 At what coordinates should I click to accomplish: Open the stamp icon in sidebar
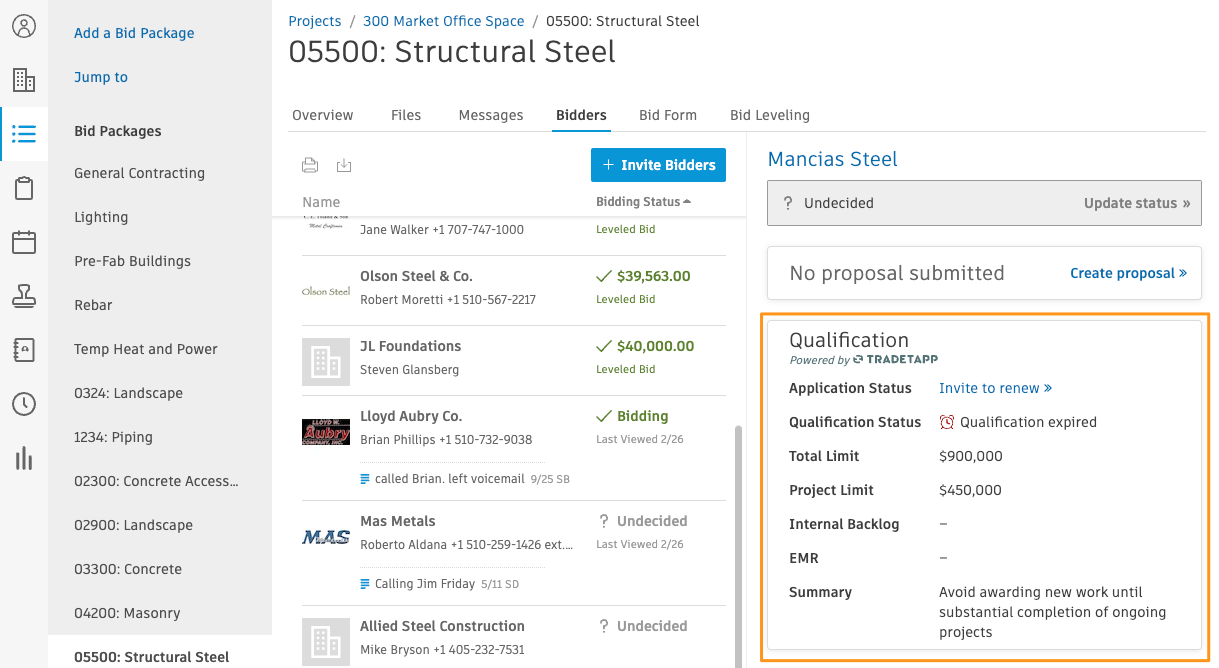24,296
